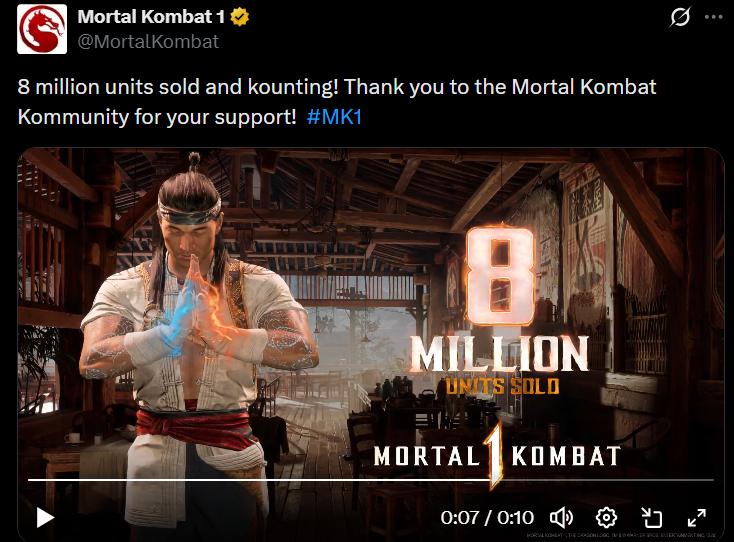The image size is (734, 542).
Task: Click the 0:07 / 0:10 time display
Action: pos(487,518)
